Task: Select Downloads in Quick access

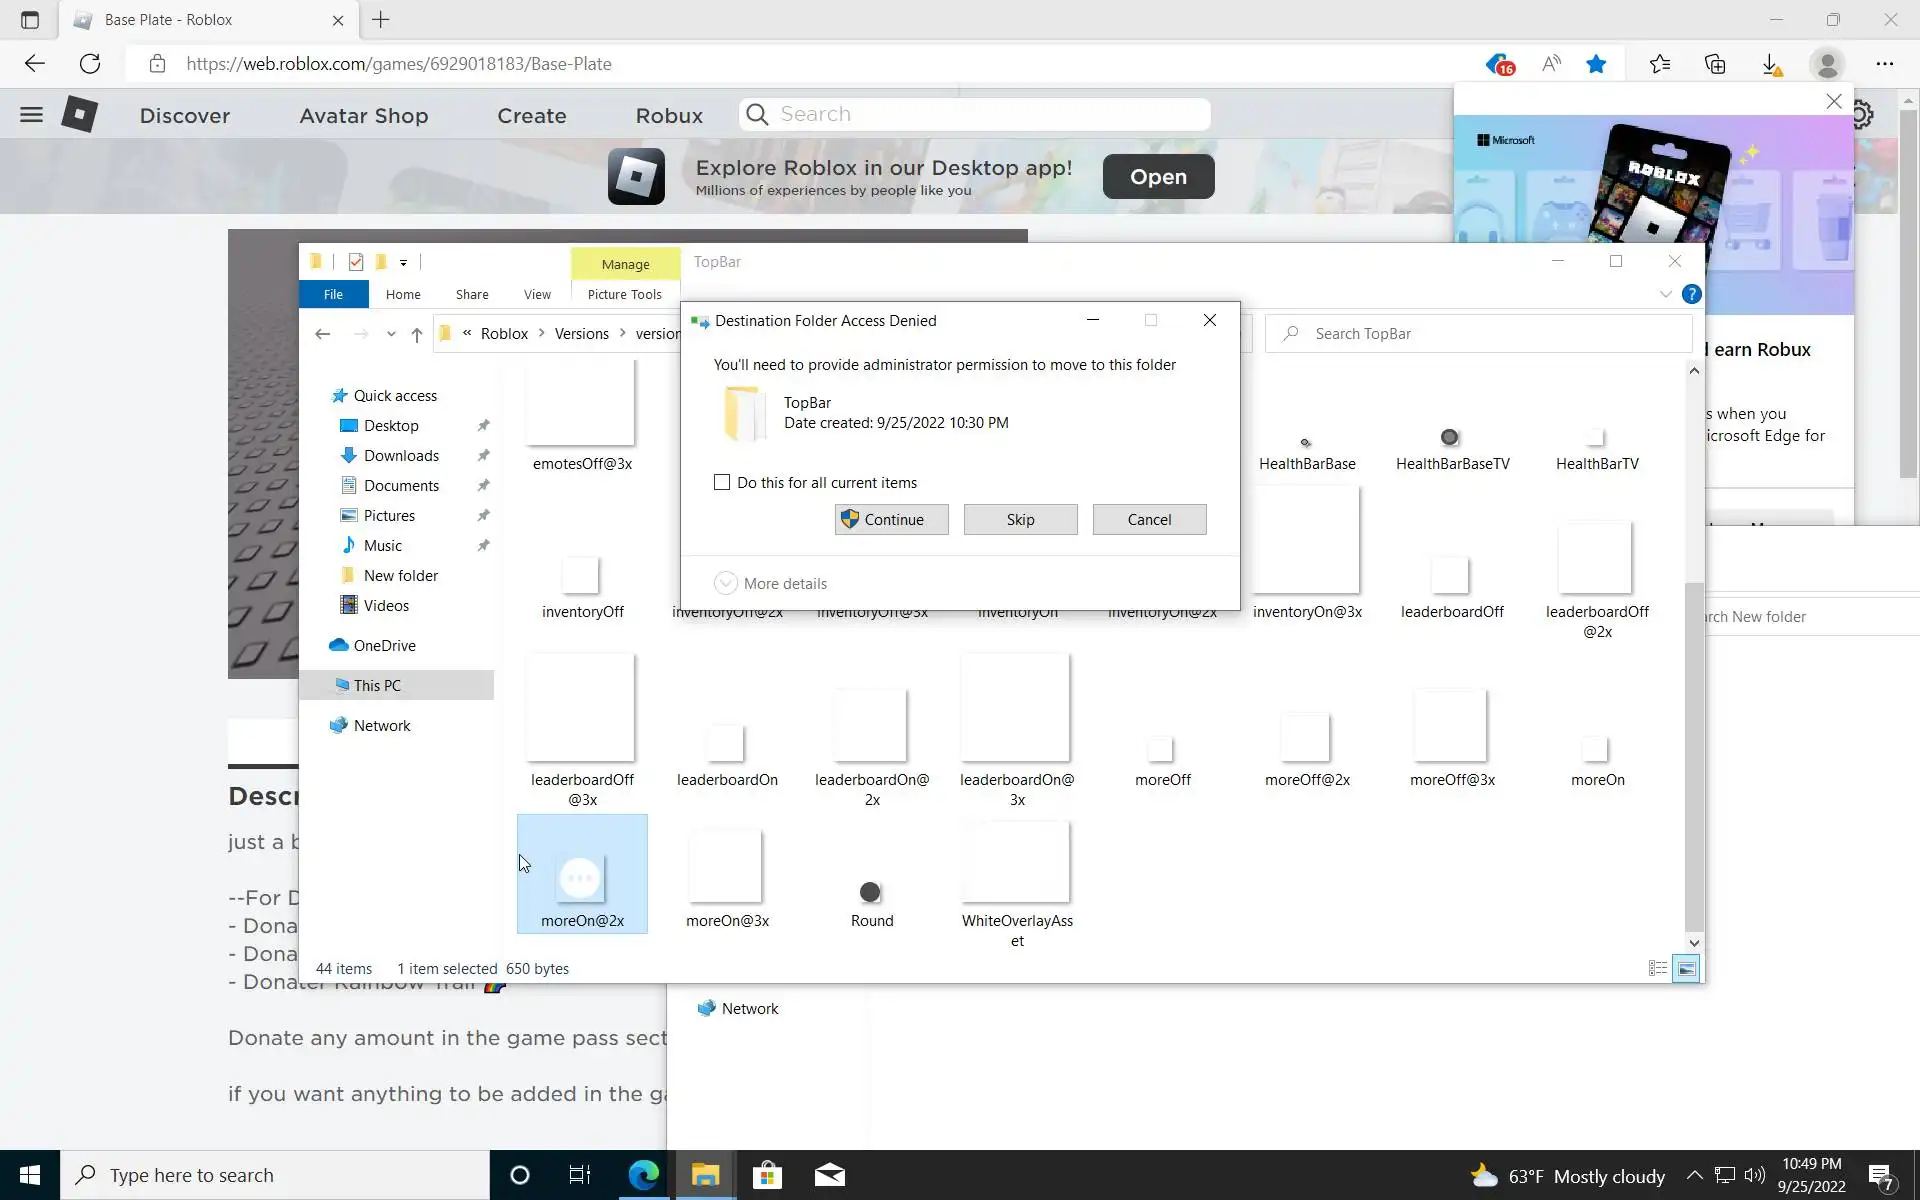Action: 401,455
